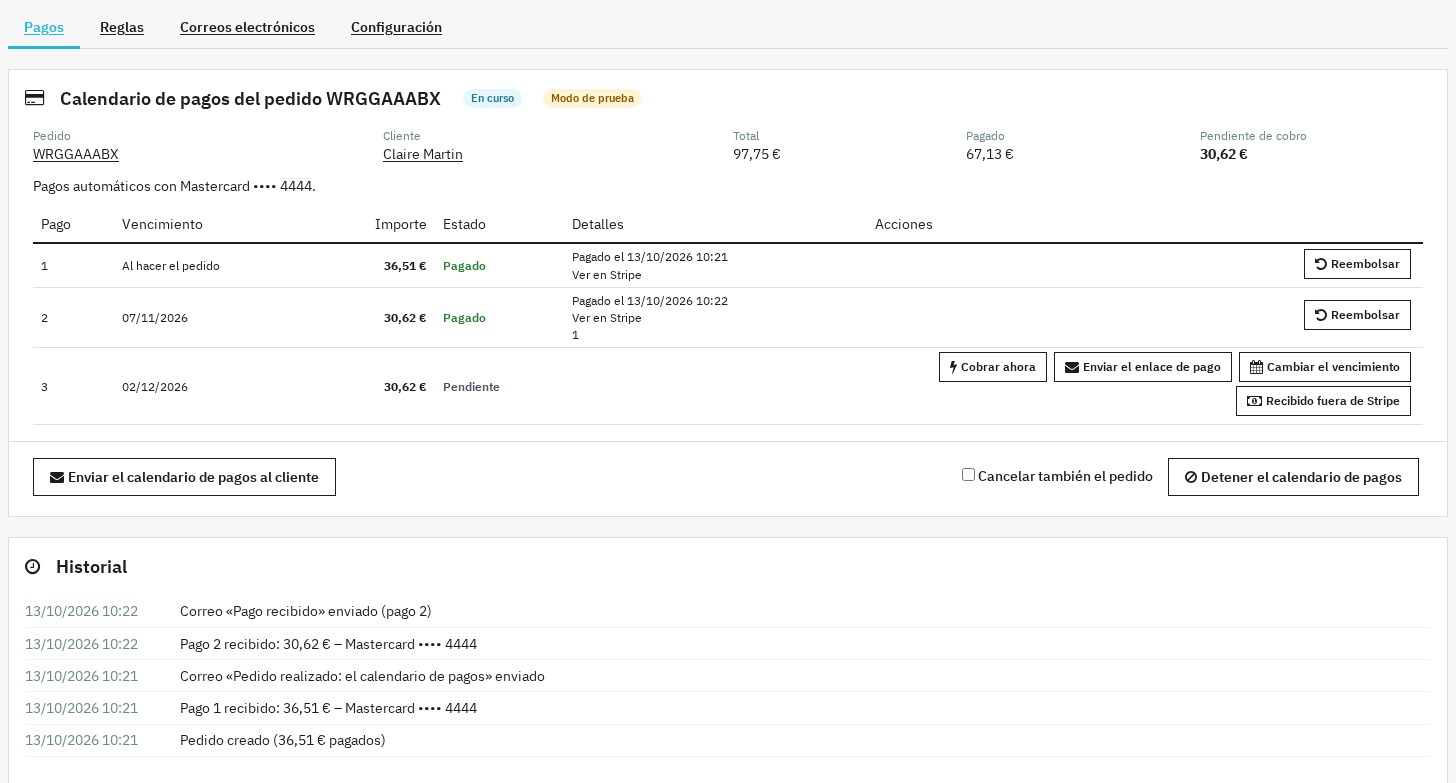This screenshot has width=1456, height=783.
Task: Click the Acciones column header
Action: click(904, 224)
